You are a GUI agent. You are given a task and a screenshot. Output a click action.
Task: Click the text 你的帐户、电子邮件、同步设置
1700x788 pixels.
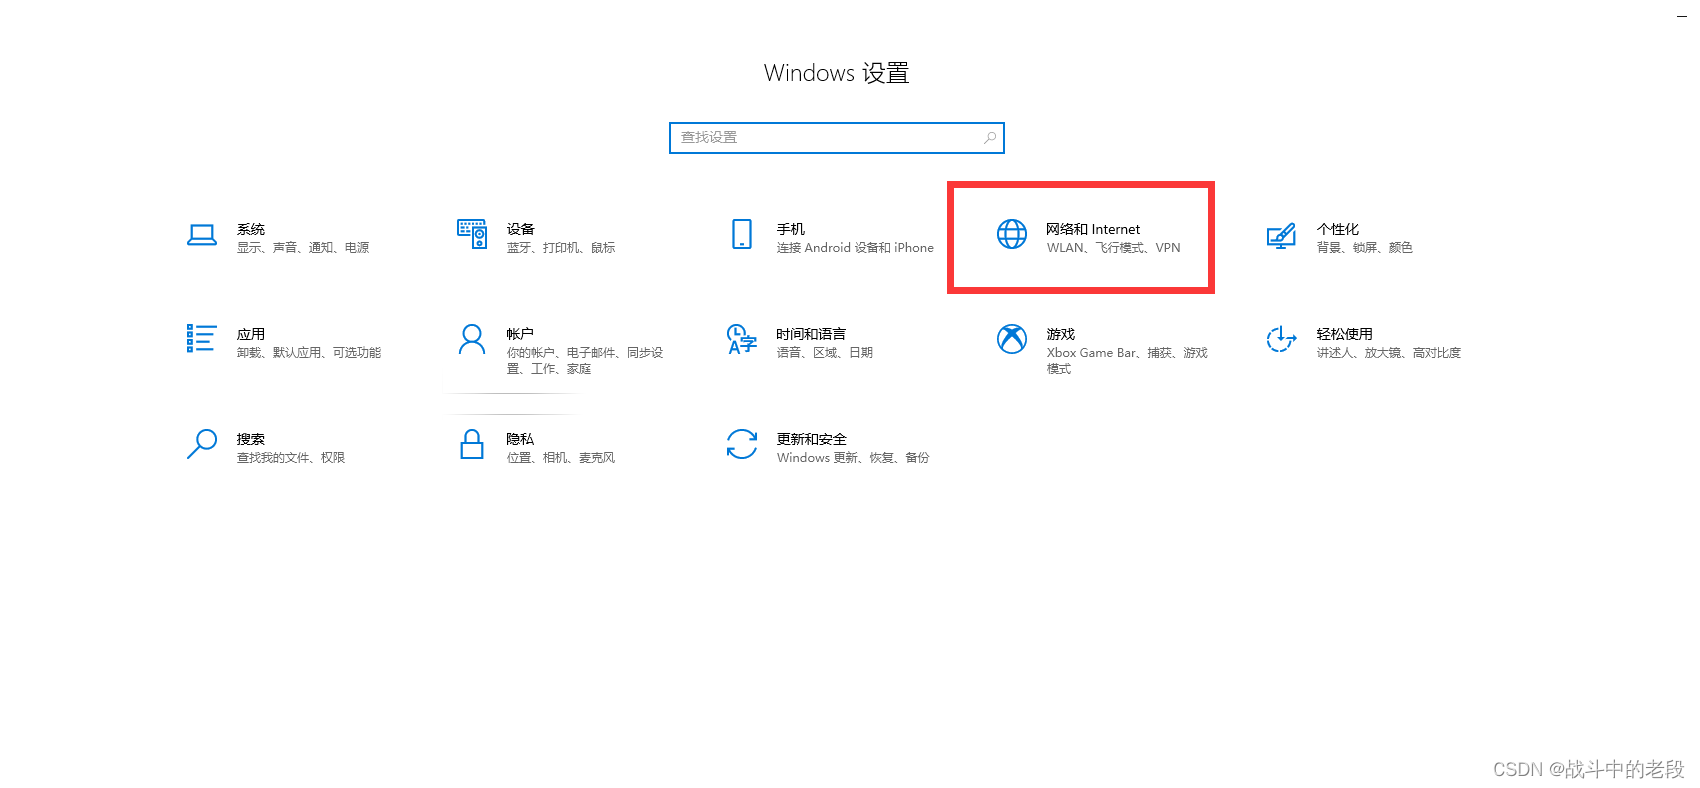click(585, 361)
